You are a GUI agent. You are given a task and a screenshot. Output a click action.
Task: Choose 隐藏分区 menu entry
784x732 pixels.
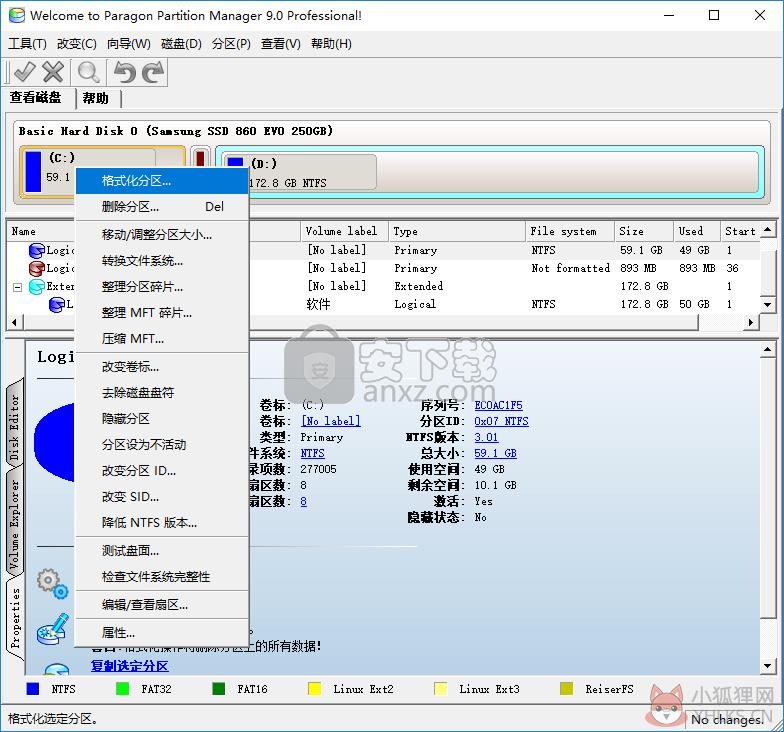coord(162,418)
